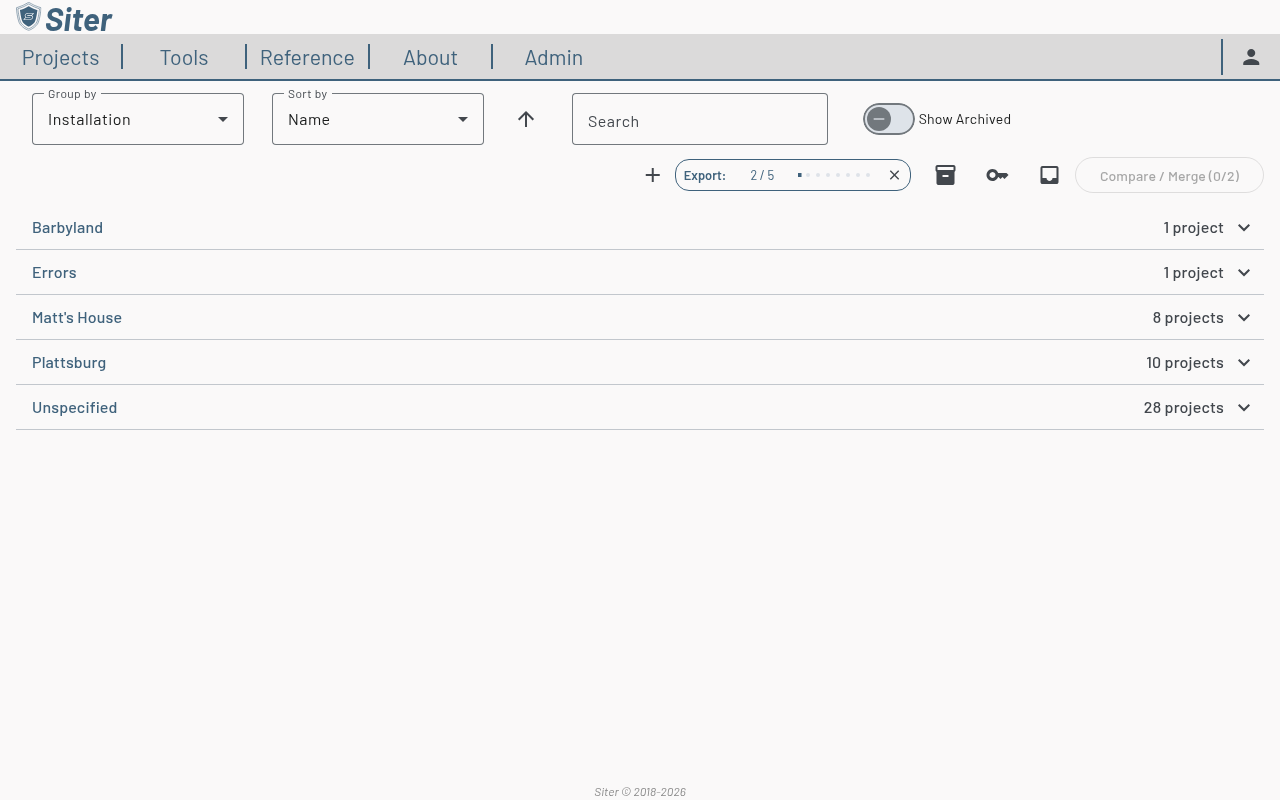The height and width of the screenshot is (800, 1280).
Task: Click the archive box icon
Action: click(x=945, y=175)
